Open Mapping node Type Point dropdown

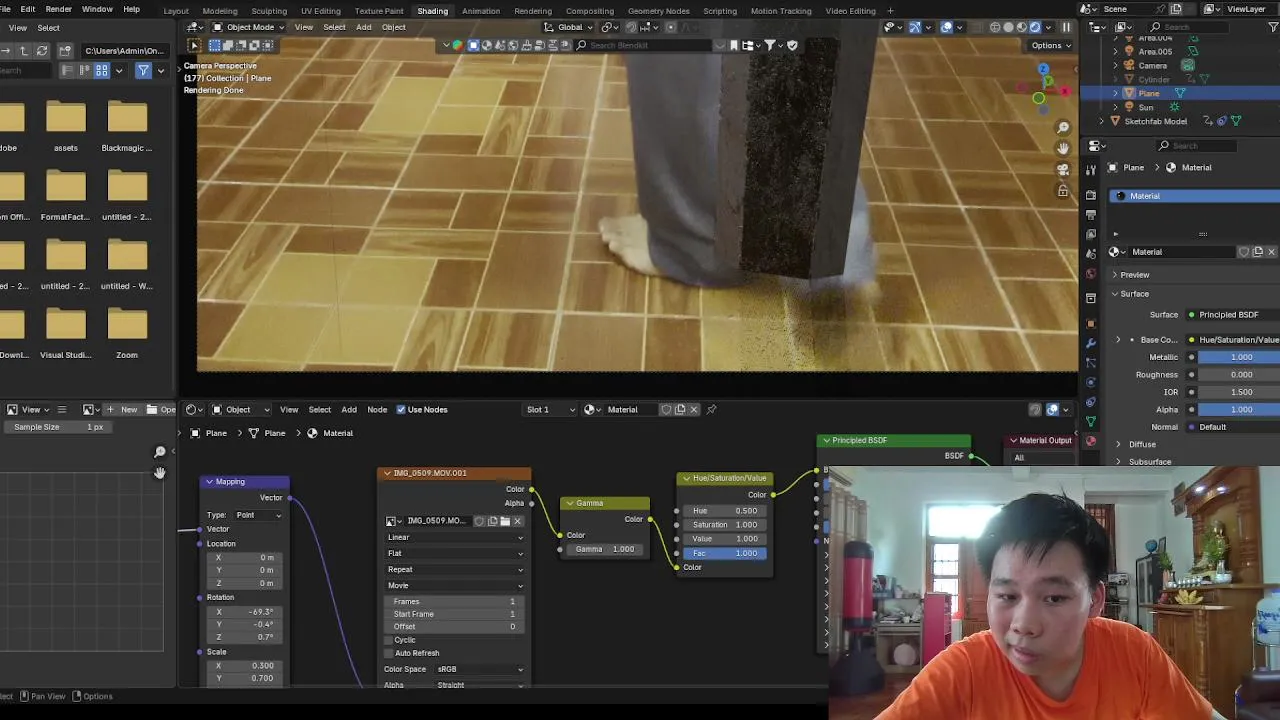coord(258,515)
